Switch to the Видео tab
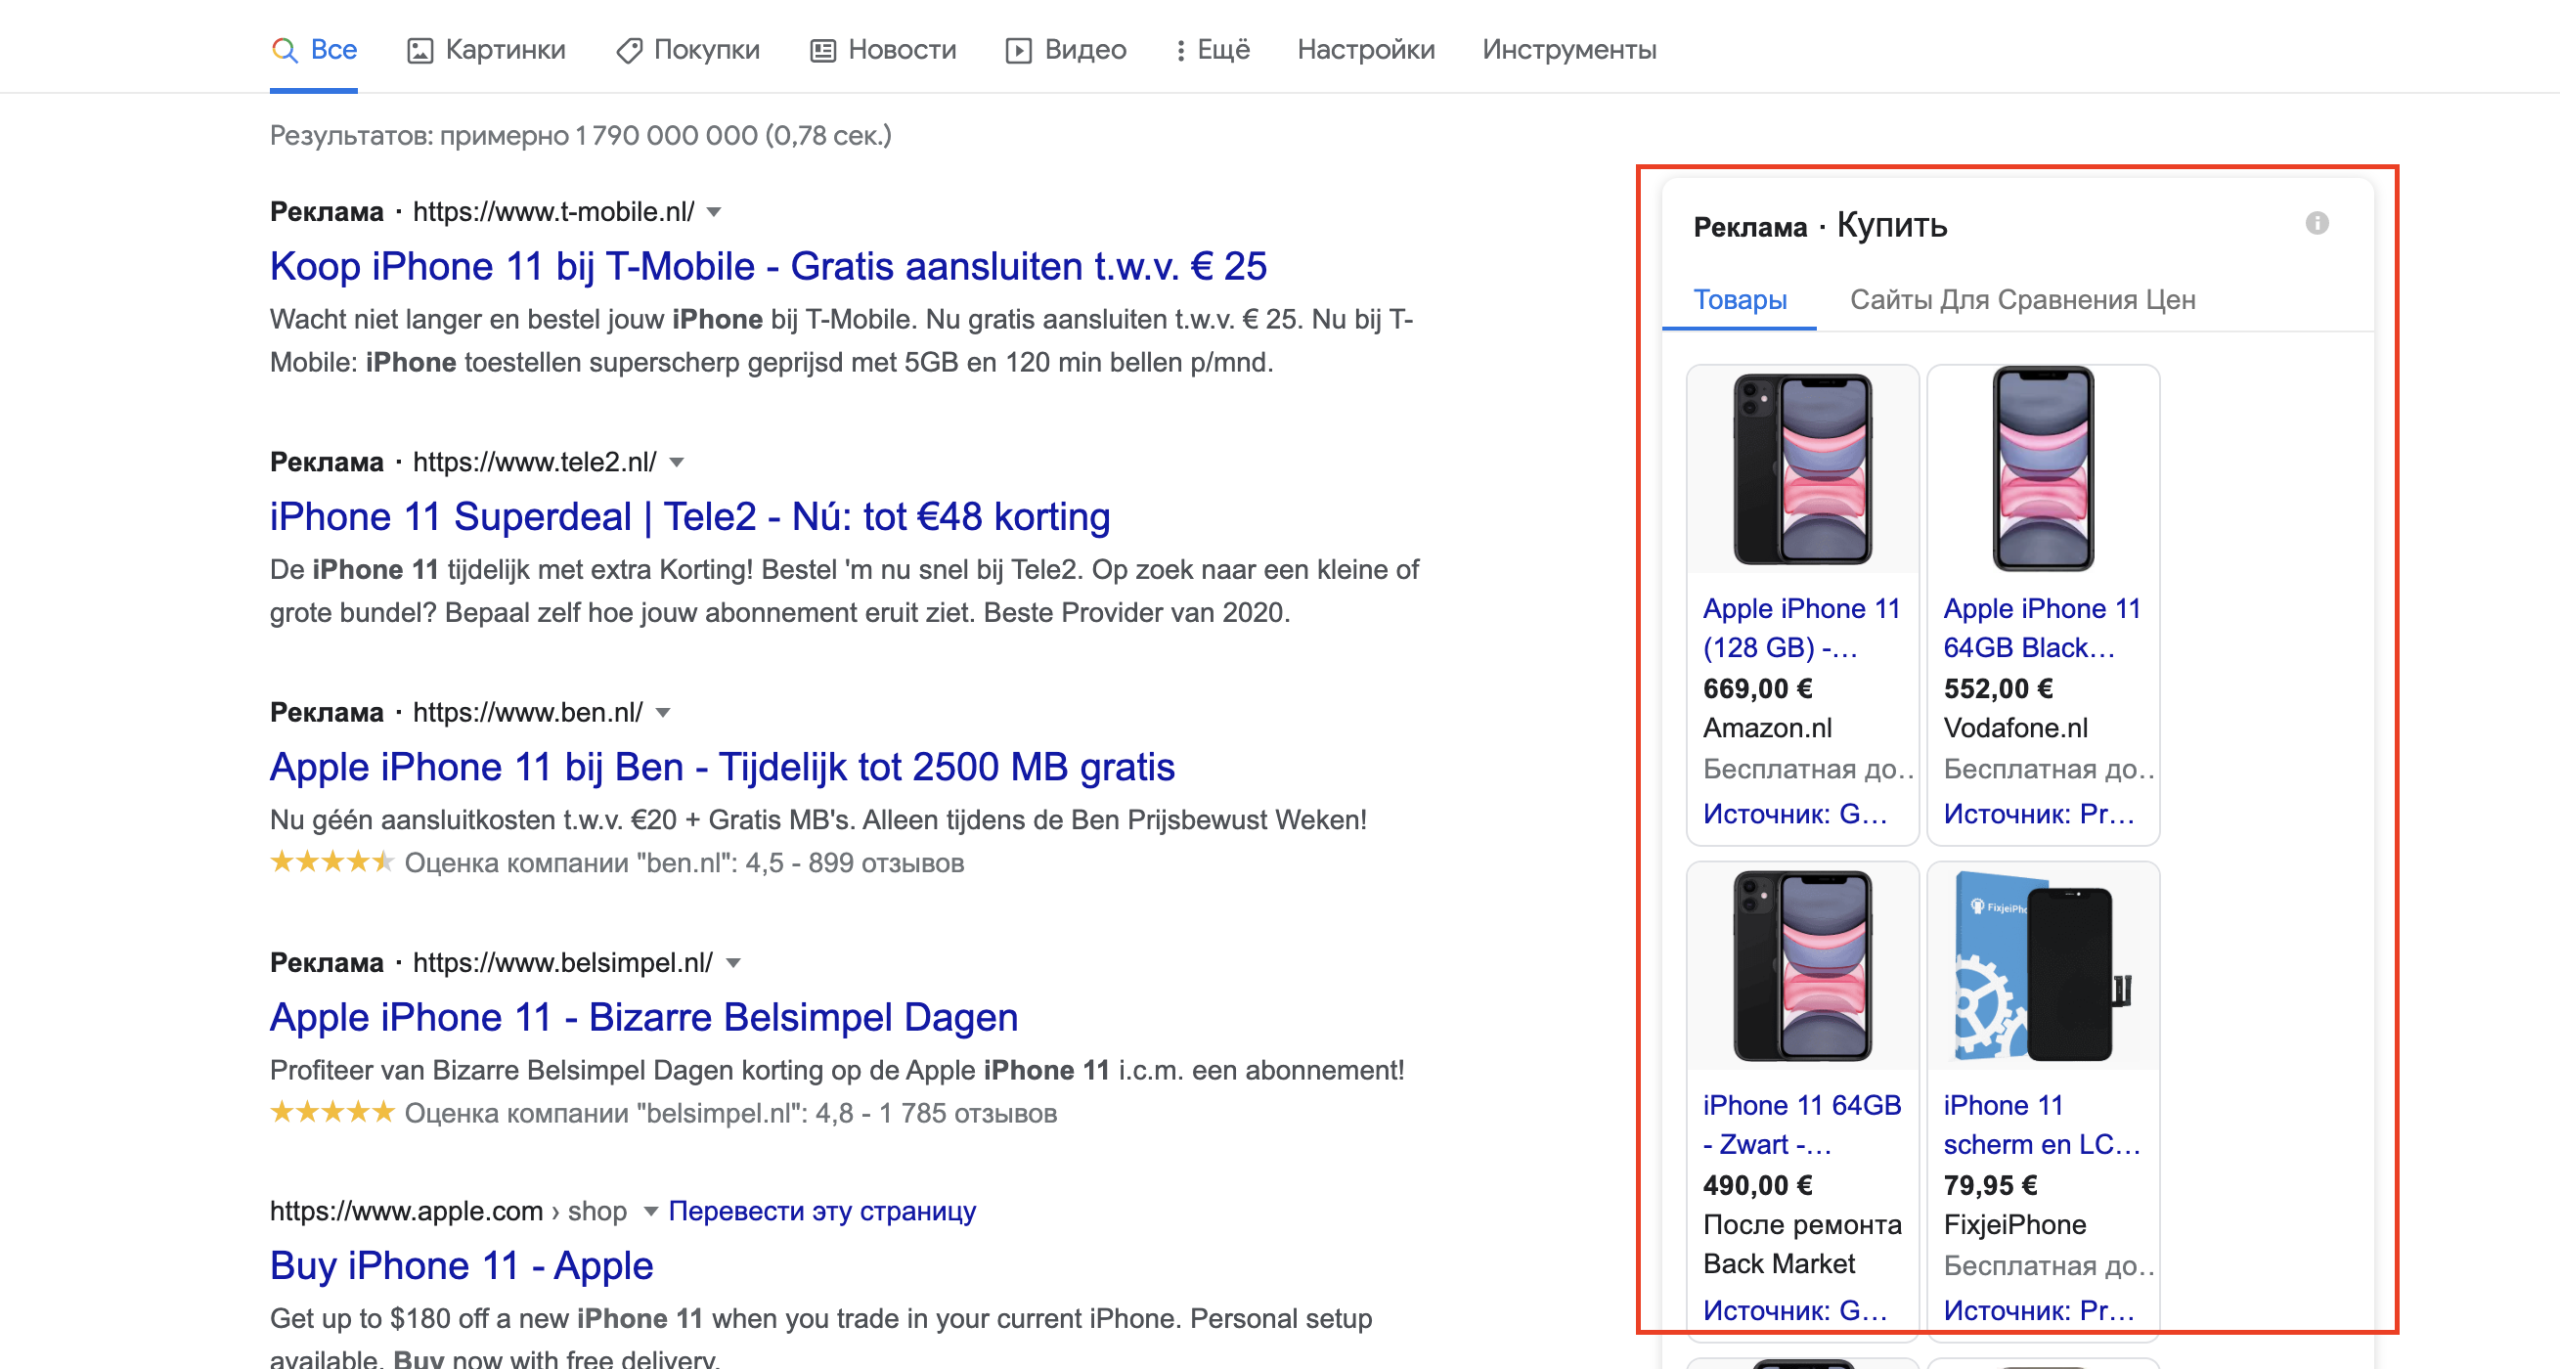Image resolution: width=2560 pixels, height=1369 pixels. click(1066, 49)
